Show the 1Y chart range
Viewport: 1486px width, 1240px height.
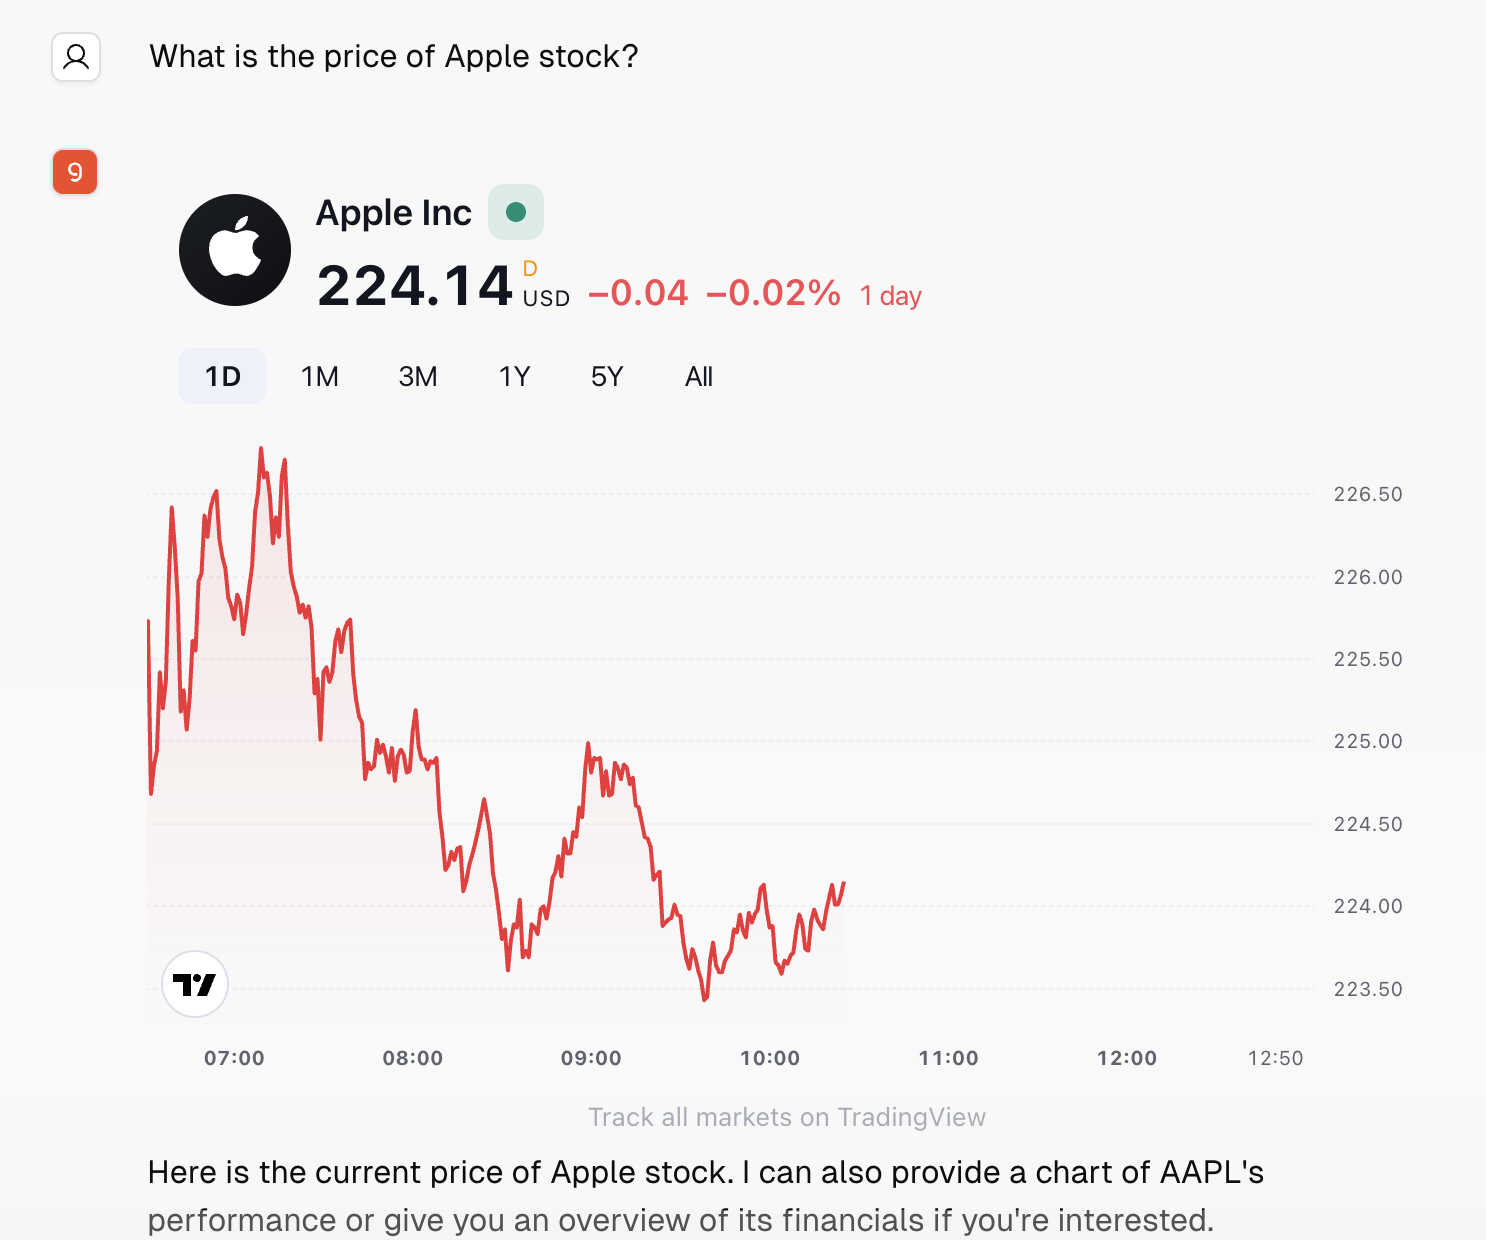pyautogui.click(x=514, y=376)
